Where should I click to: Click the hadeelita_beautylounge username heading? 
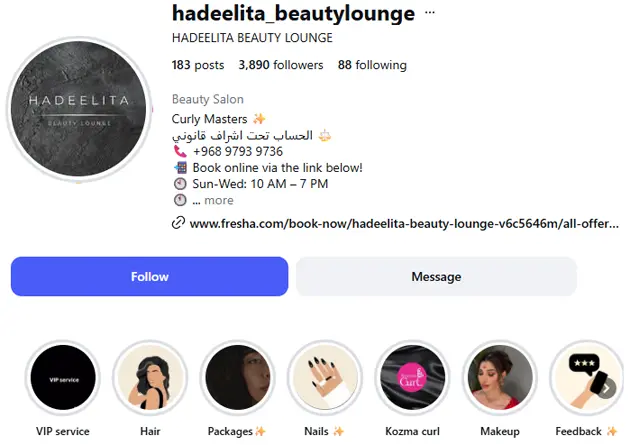[x=293, y=13]
